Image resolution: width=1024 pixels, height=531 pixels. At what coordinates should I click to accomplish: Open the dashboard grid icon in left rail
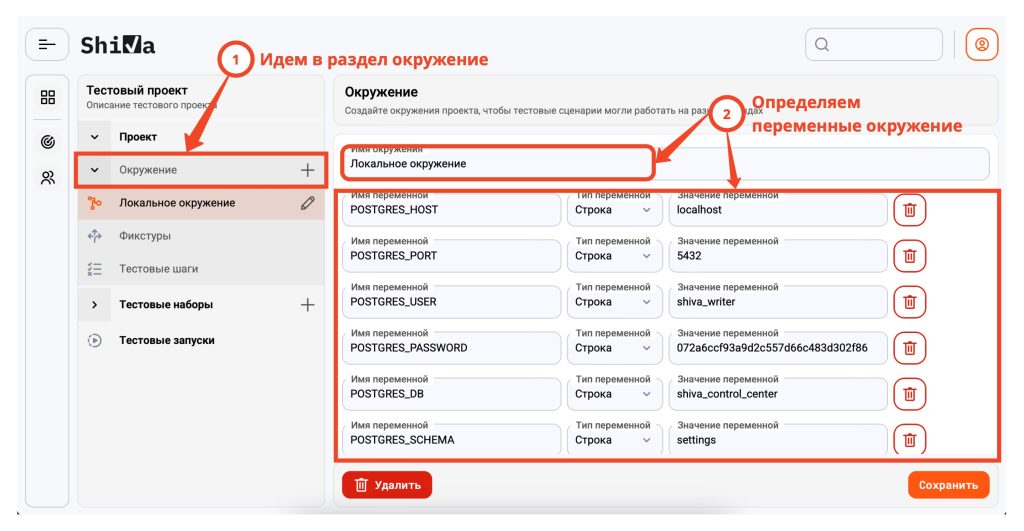coord(47,97)
